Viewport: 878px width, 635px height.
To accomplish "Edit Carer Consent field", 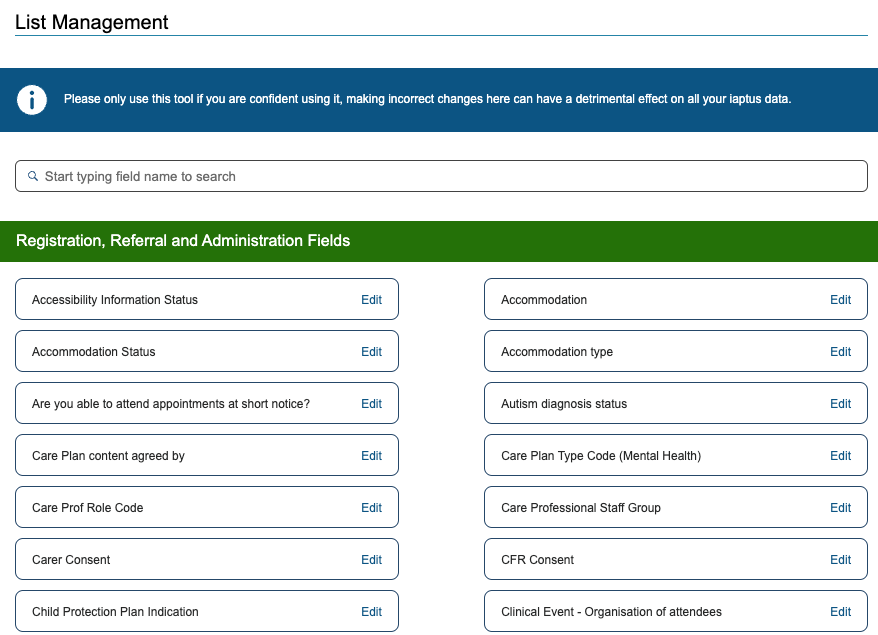I will pyautogui.click(x=371, y=560).
